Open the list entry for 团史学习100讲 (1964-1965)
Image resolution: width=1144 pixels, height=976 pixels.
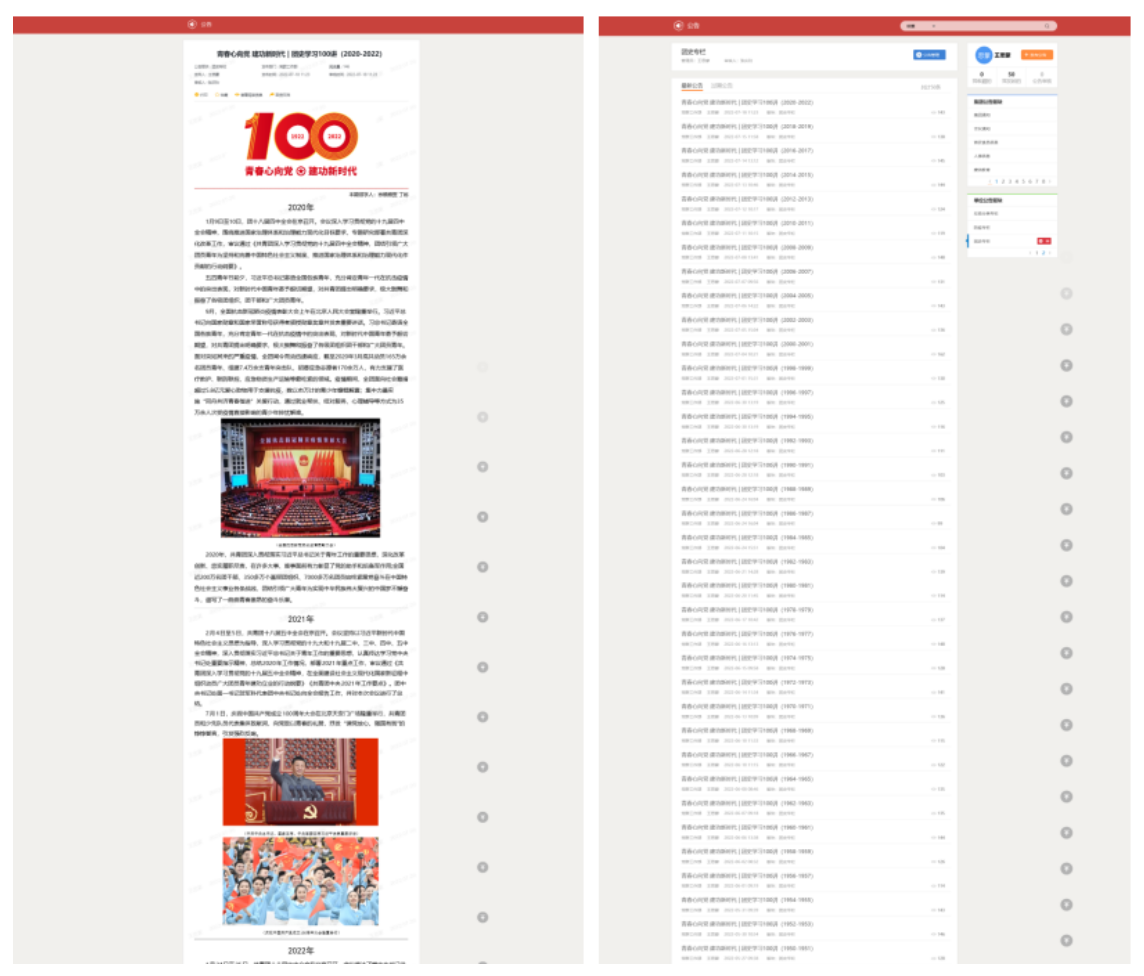click(x=747, y=779)
